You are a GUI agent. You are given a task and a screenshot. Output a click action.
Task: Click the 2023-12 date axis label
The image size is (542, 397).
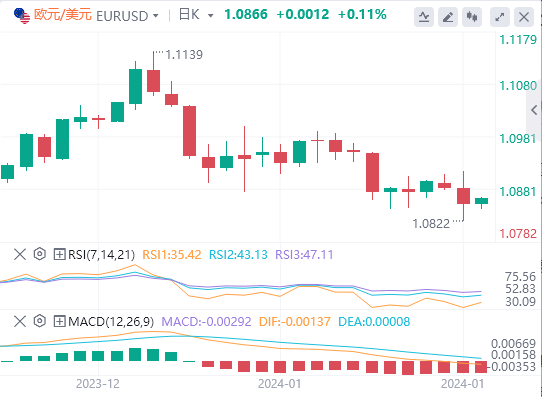(x=98, y=384)
